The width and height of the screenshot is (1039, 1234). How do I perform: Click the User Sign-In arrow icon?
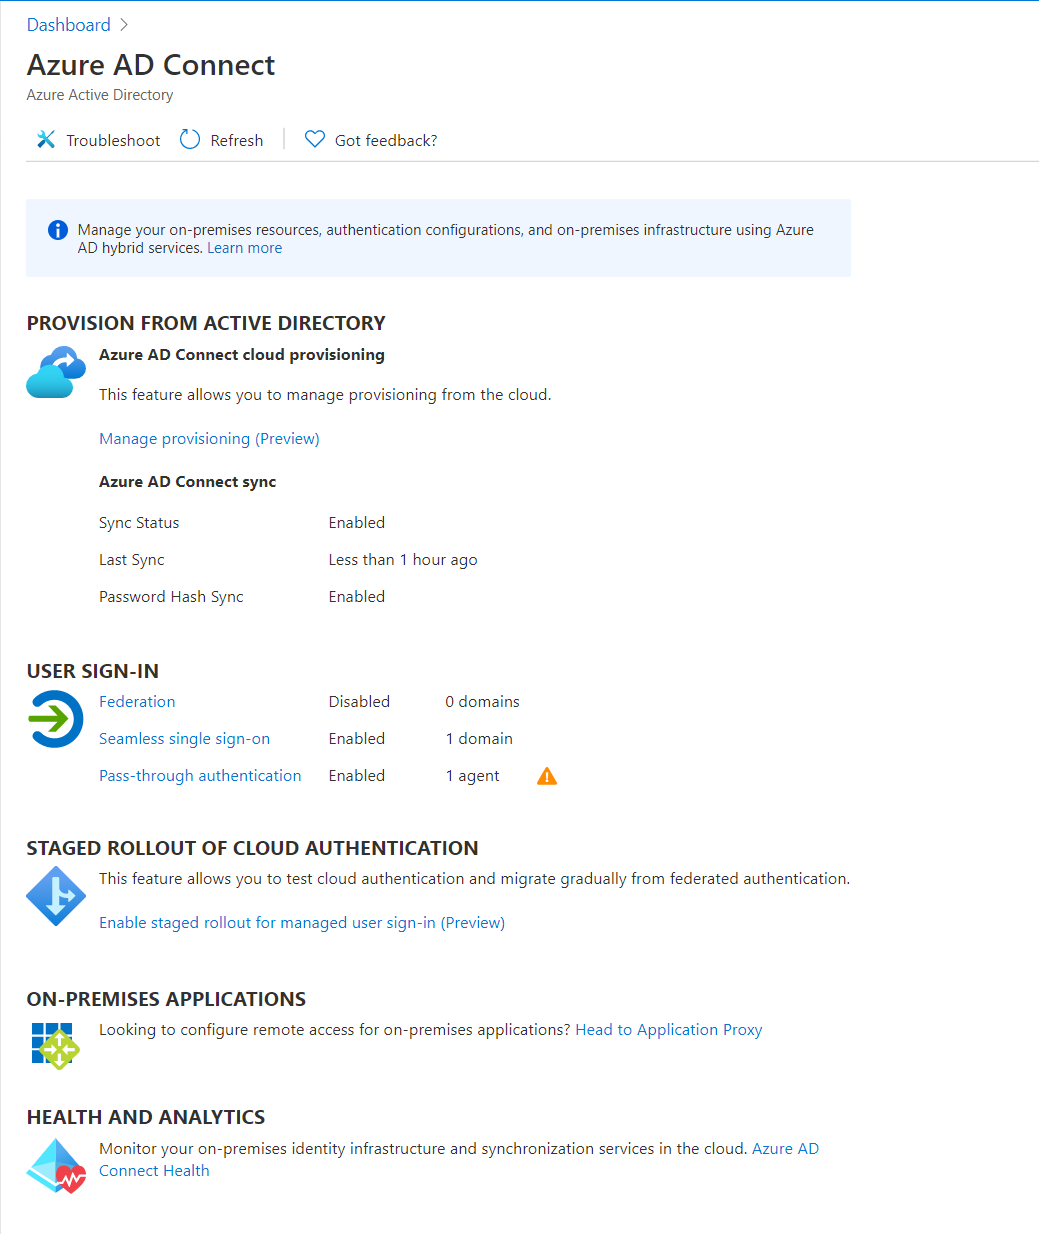point(55,719)
